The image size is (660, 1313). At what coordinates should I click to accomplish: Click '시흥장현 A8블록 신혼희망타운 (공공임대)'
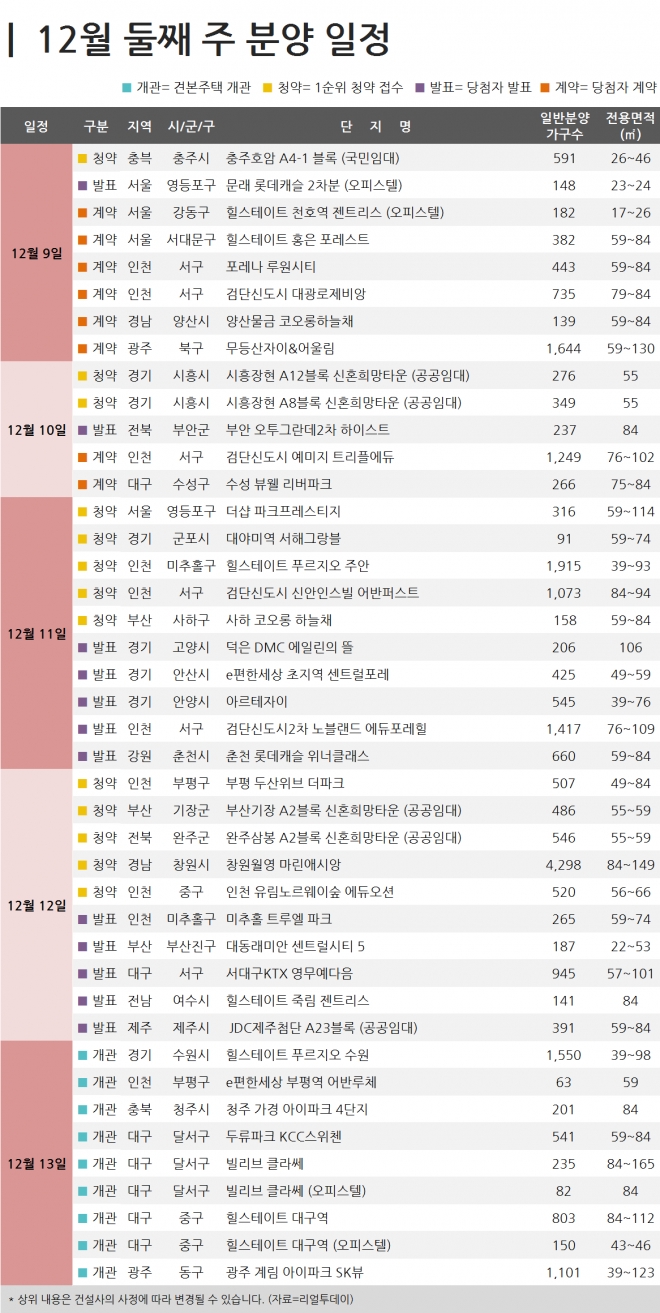(x=344, y=402)
